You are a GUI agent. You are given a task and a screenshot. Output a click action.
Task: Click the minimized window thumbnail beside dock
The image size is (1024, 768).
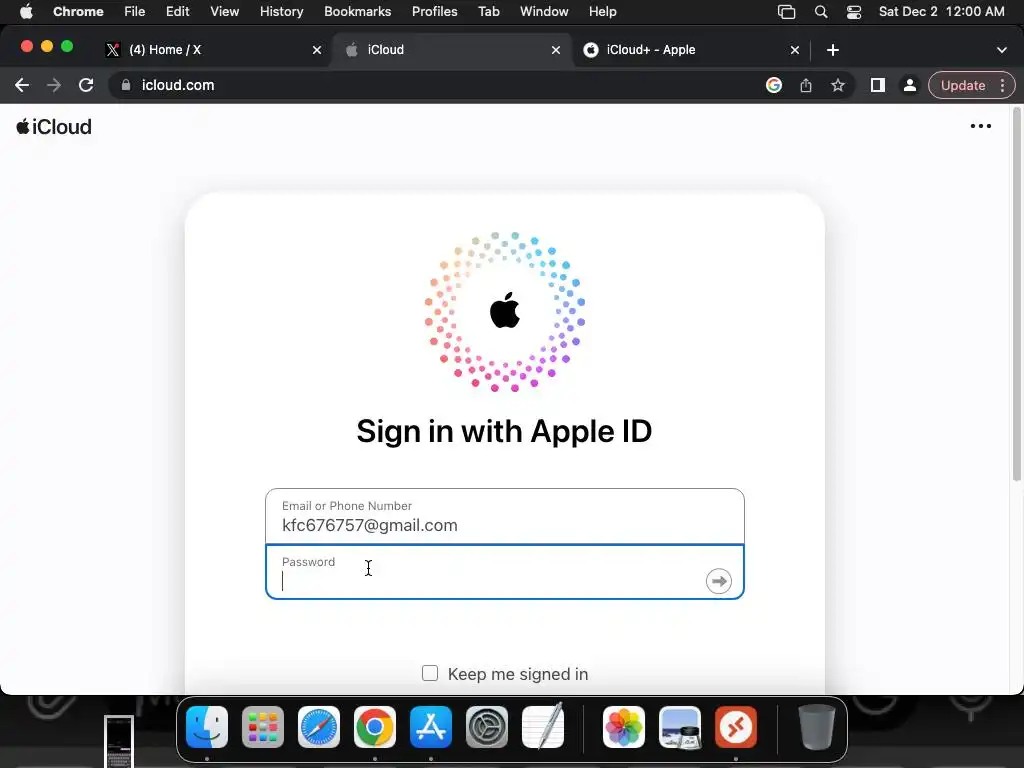pos(119,741)
